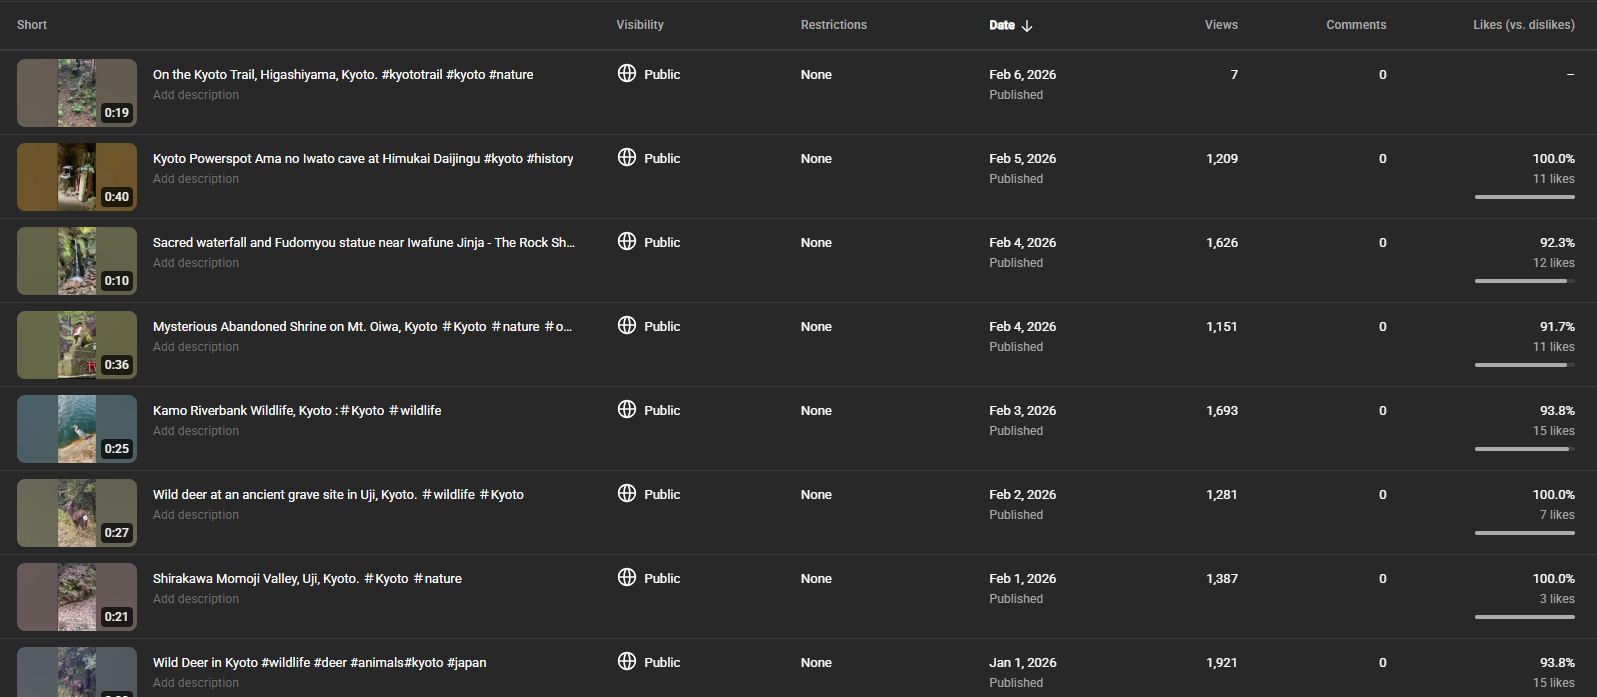
Task: Open Kamo Riverbank Wildlife video title
Action: [297, 410]
